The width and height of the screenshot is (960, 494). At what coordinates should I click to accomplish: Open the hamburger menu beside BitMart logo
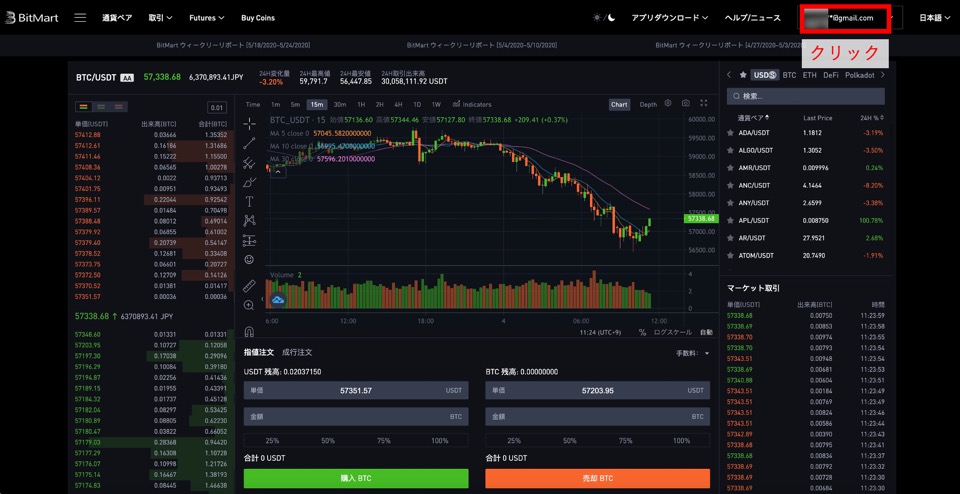point(80,18)
